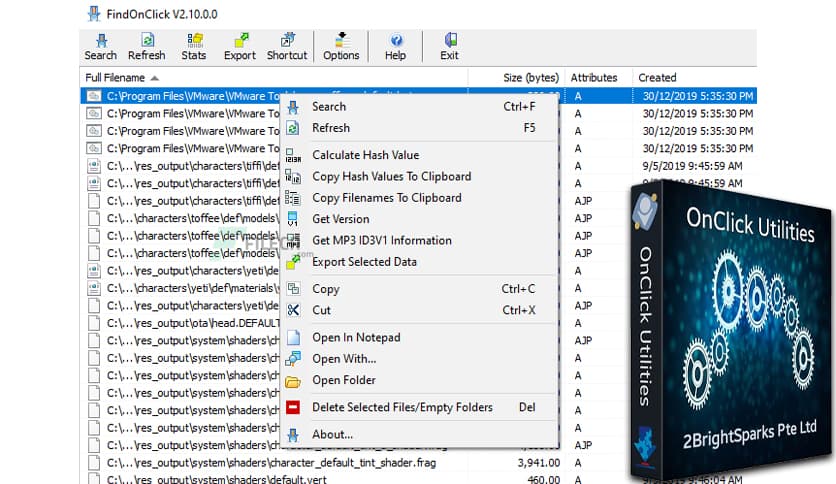Sort by the Size (bytes) column header
836x484 pixels.
click(517, 78)
